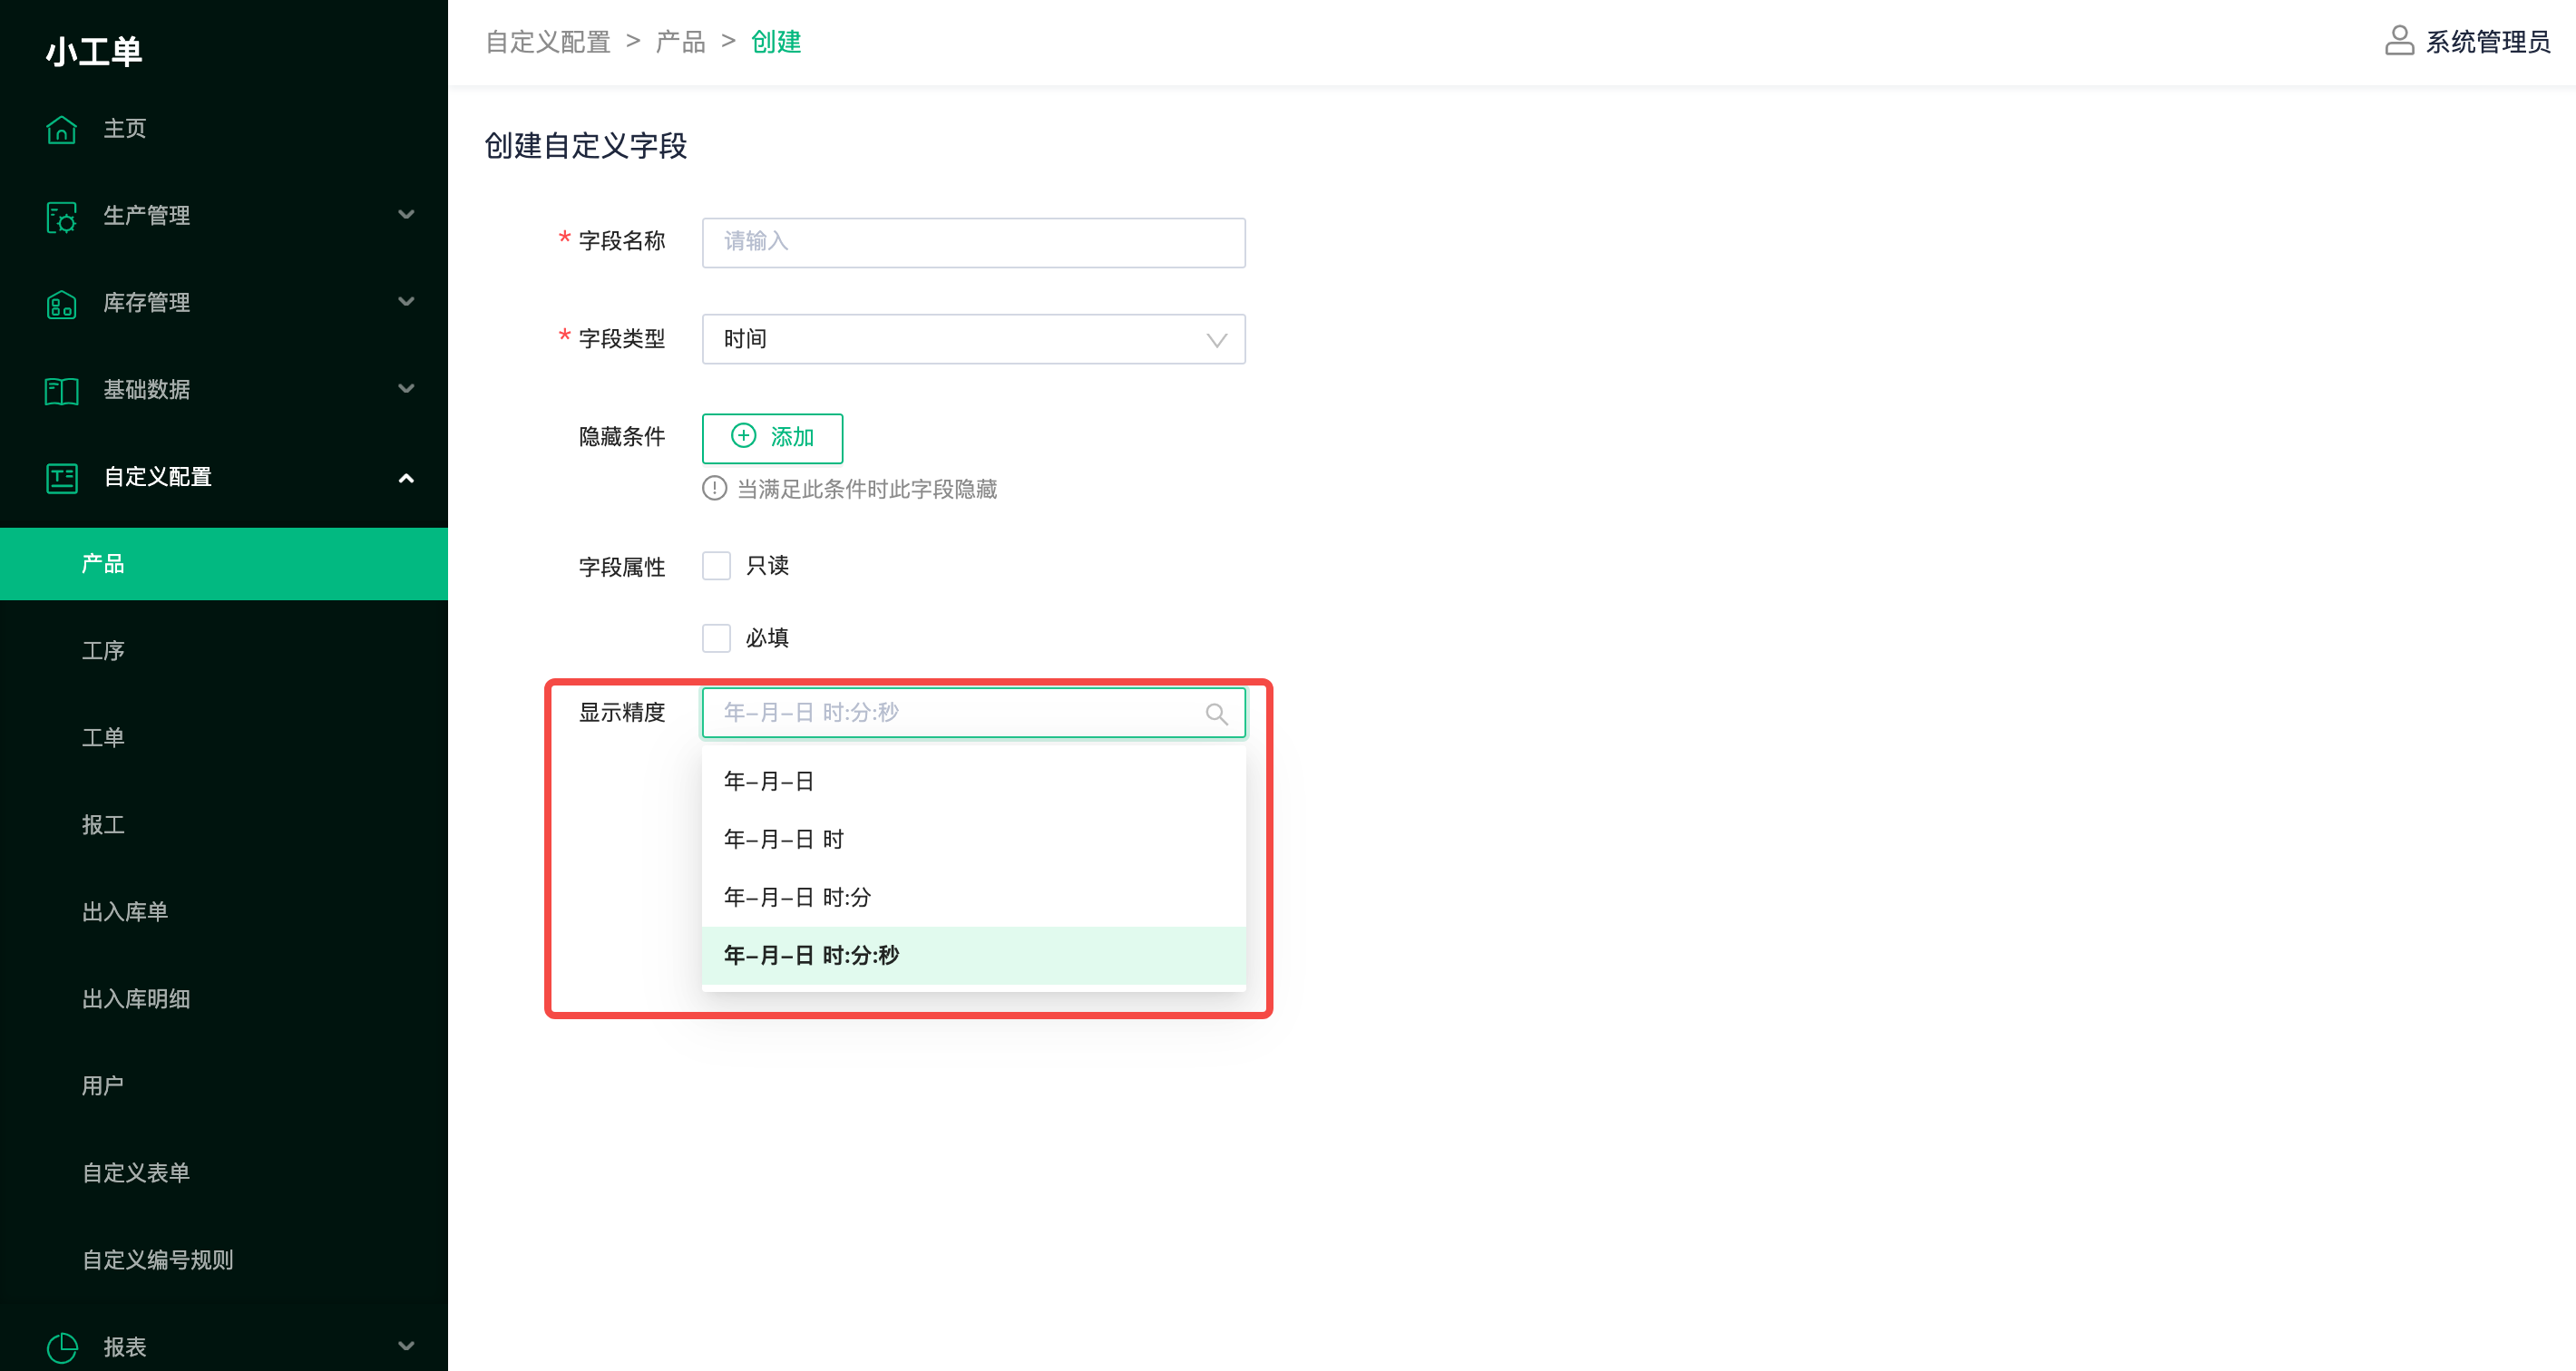Image resolution: width=2576 pixels, height=1371 pixels.
Task: Click 产品 breadcrumb link
Action: [680, 42]
